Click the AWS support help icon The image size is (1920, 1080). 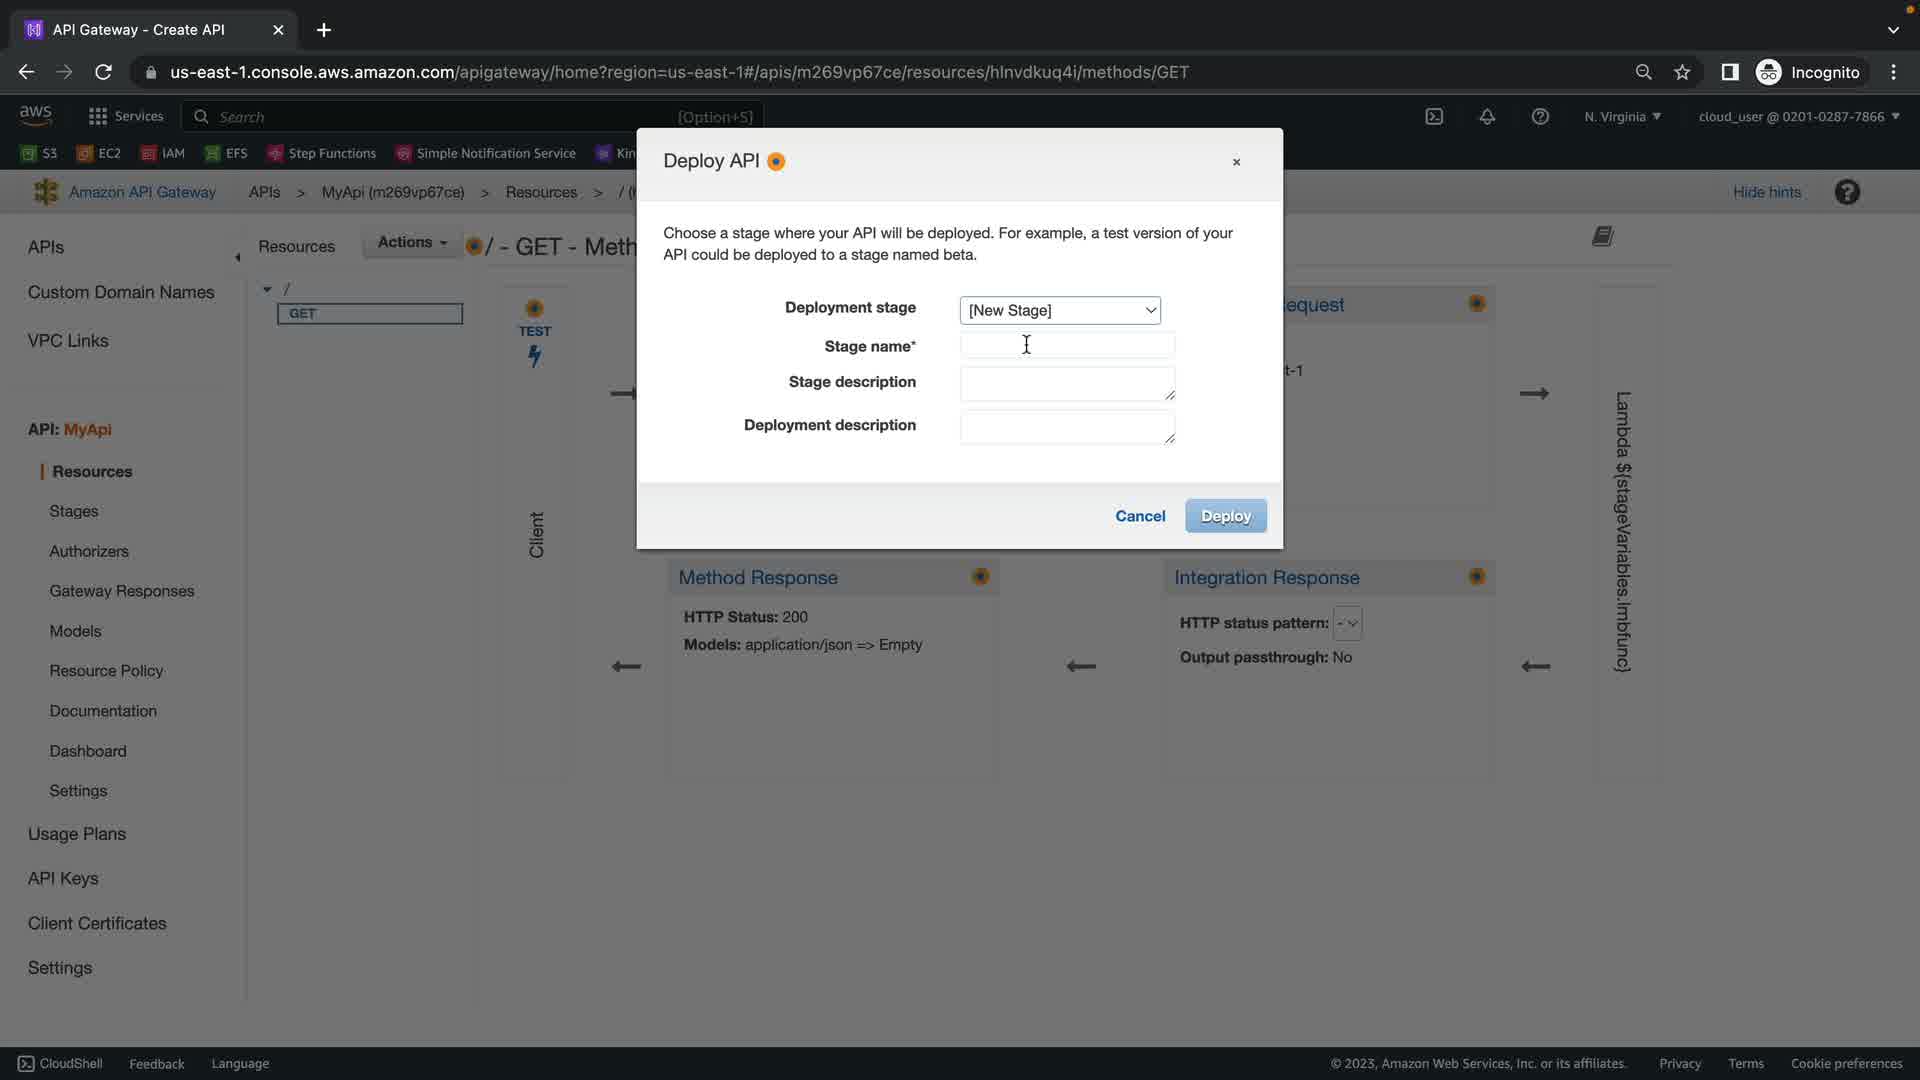point(1540,117)
